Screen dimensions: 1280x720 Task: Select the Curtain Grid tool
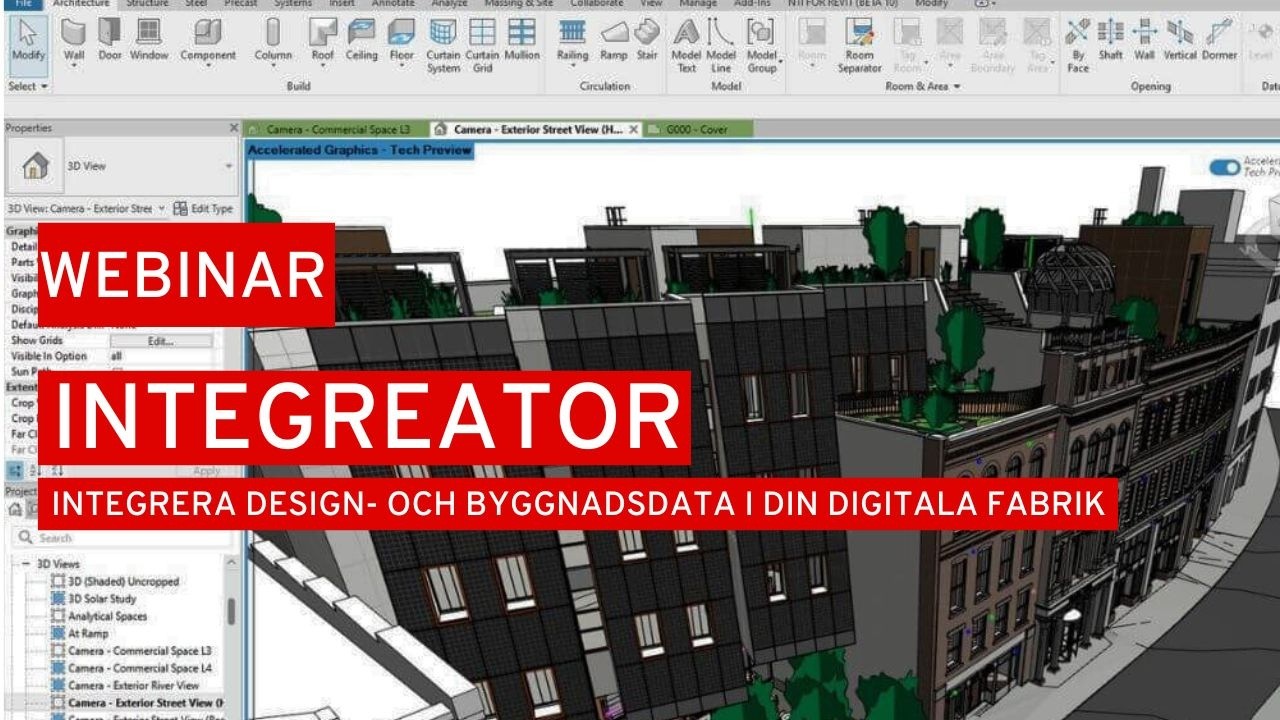482,47
